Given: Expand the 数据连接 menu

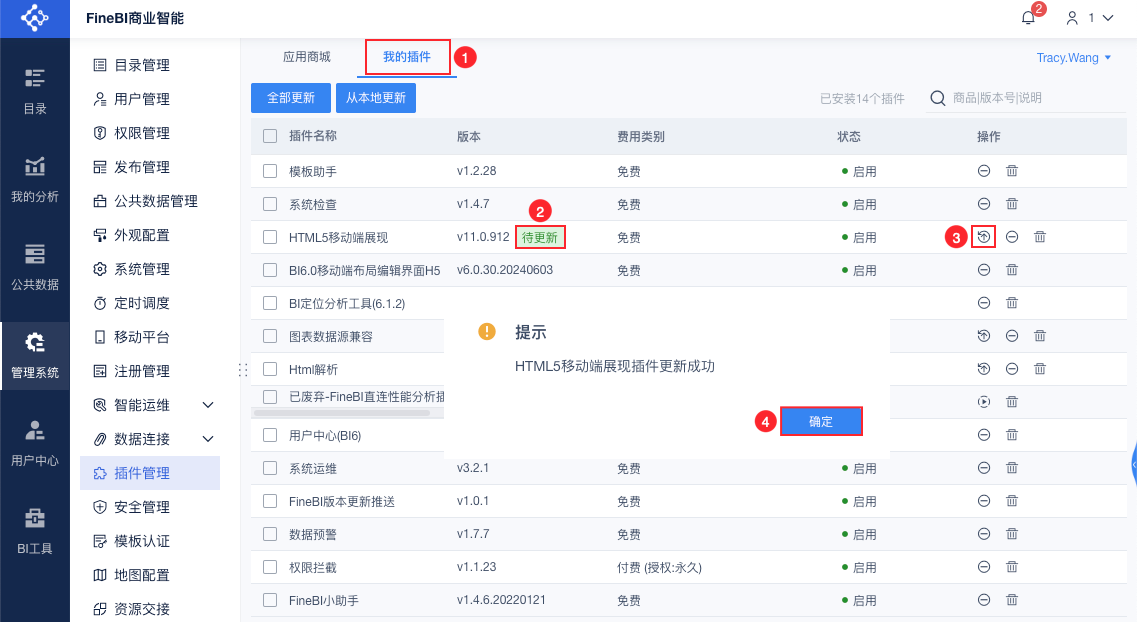Looking at the screenshot, I should coord(208,439).
